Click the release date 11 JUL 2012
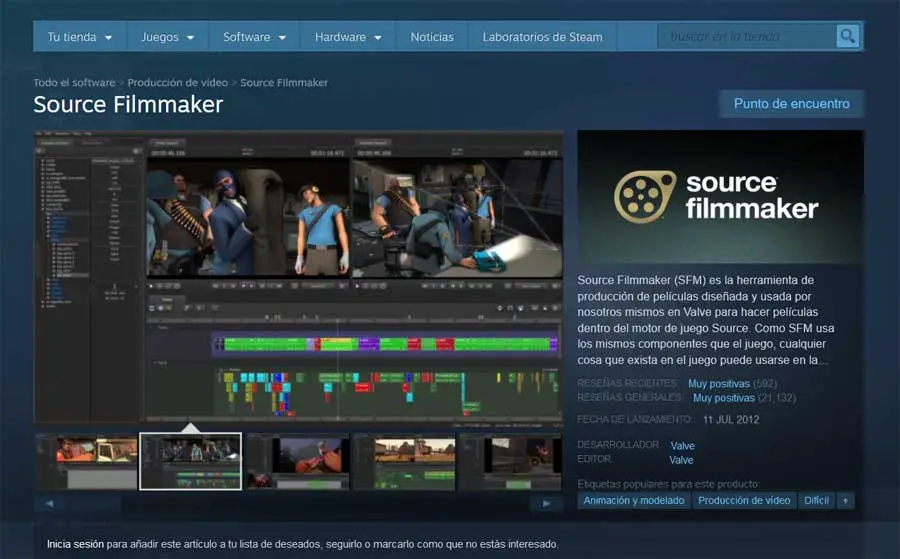 pyautogui.click(x=731, y=420)
